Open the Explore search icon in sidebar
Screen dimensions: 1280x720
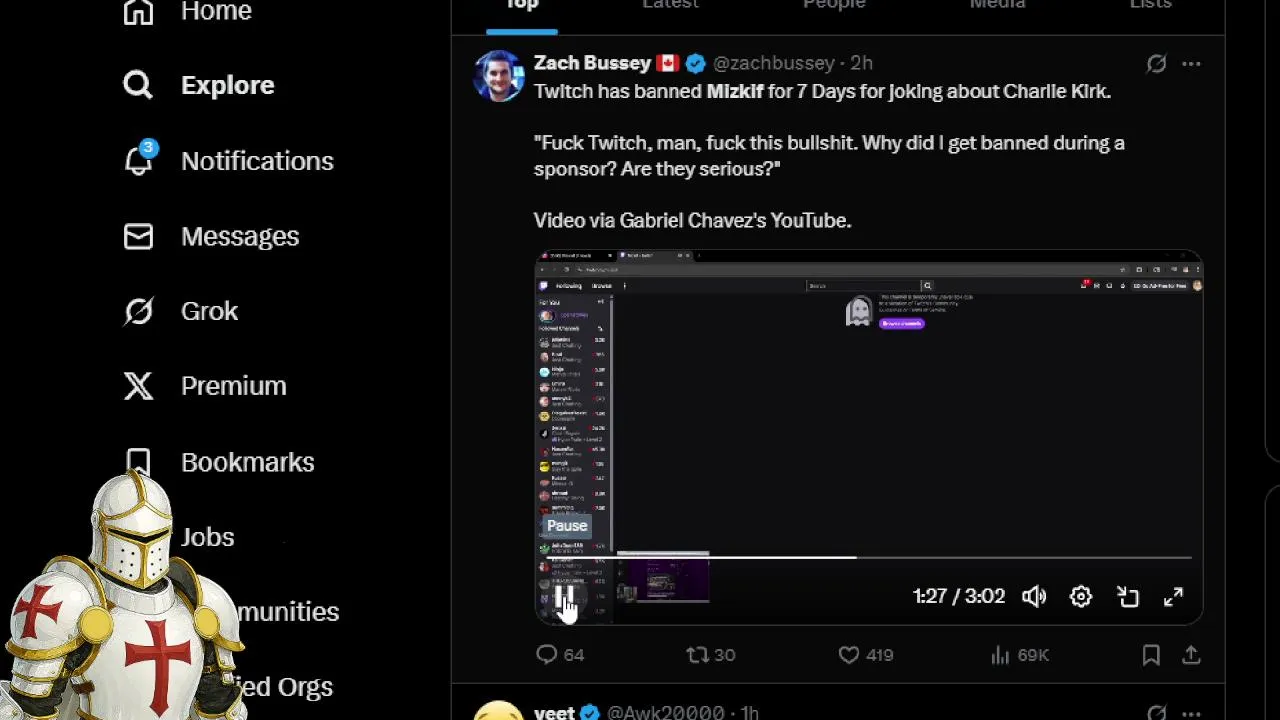tap(138, 85)
